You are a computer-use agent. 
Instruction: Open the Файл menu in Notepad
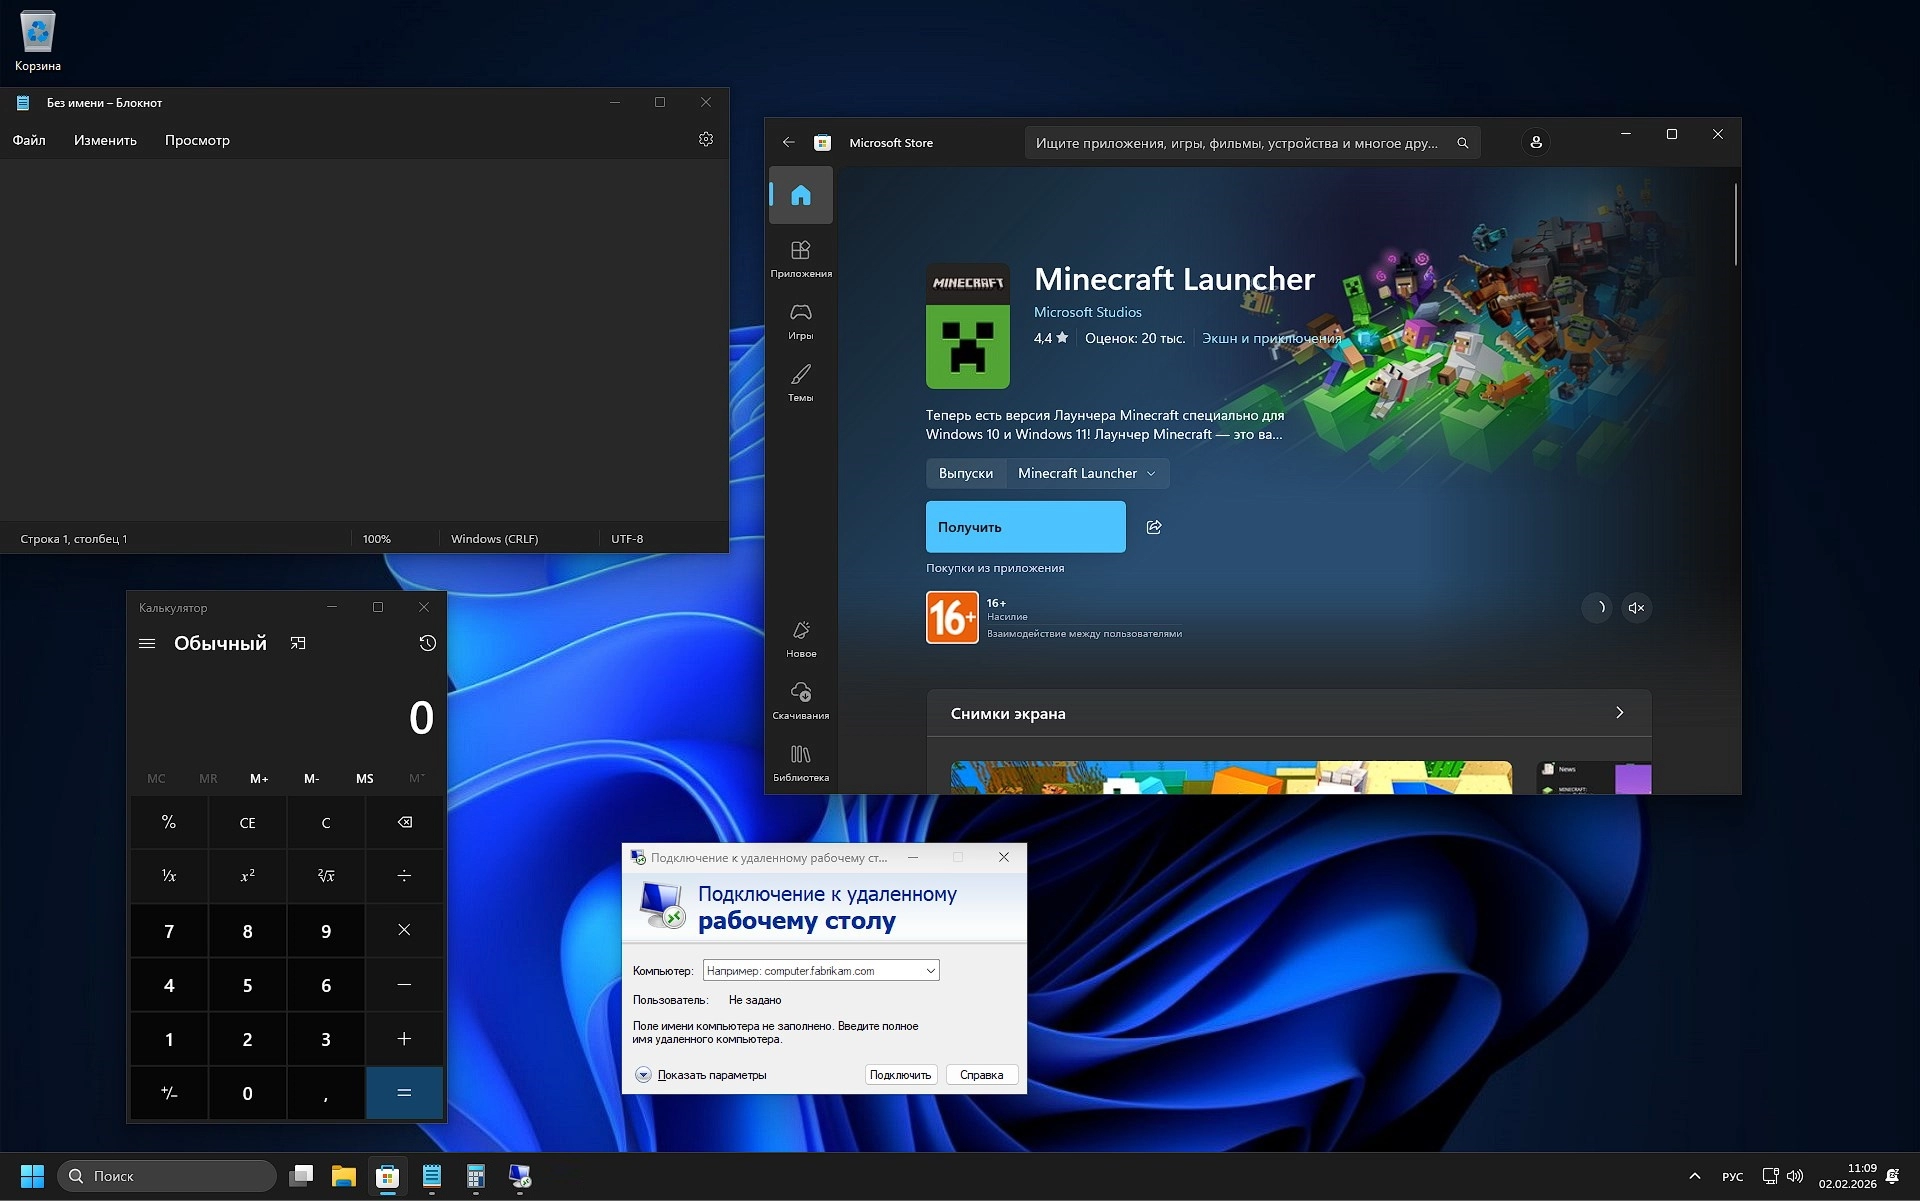(x=28, y=140)
